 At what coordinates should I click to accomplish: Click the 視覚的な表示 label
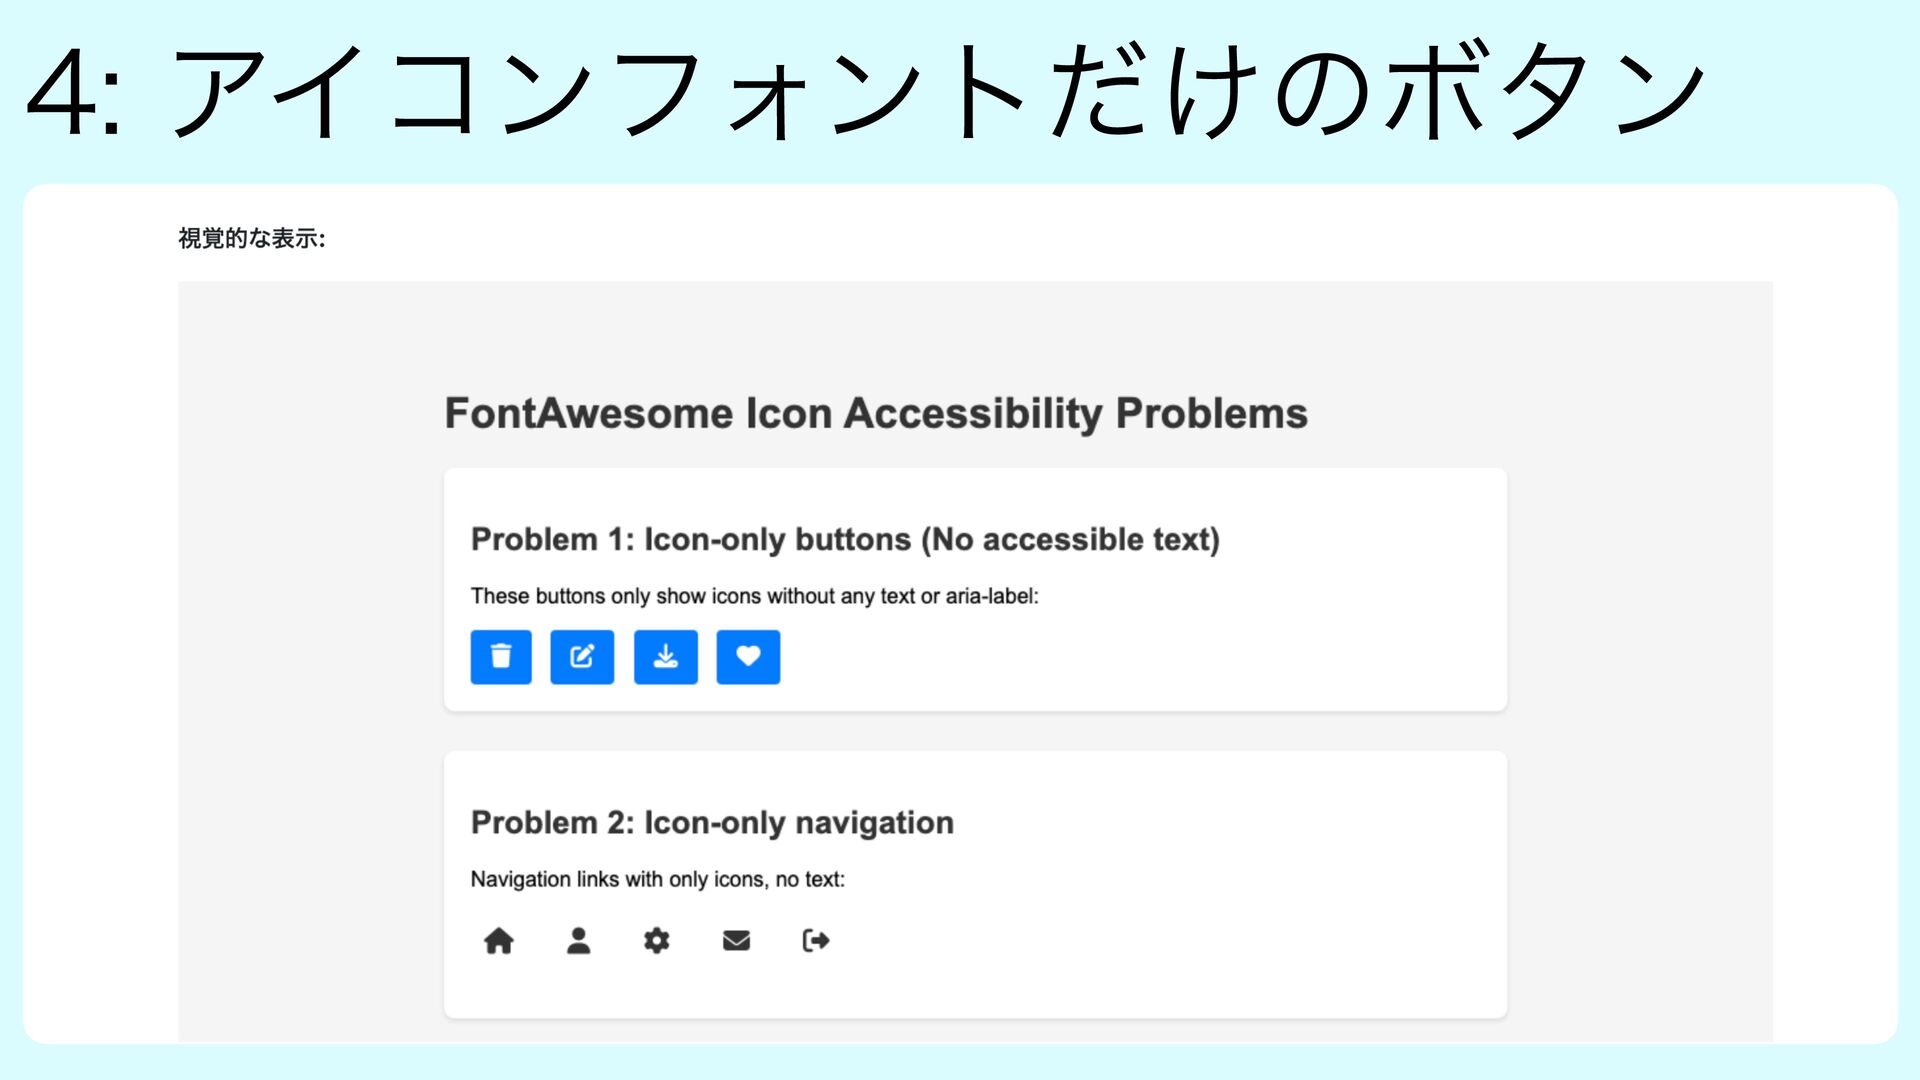point(252,238)
